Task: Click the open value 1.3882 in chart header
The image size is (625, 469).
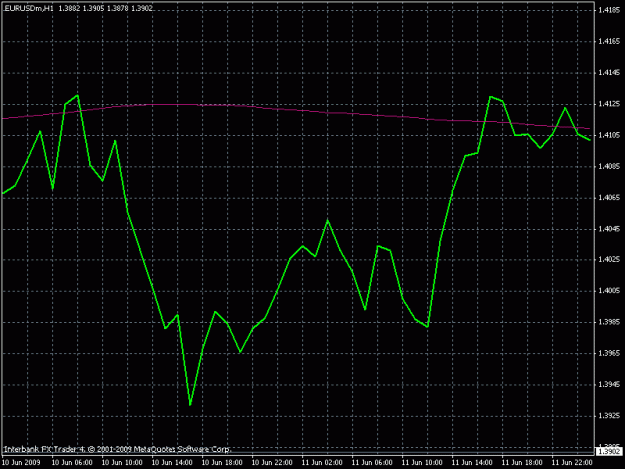Action: 69,8
